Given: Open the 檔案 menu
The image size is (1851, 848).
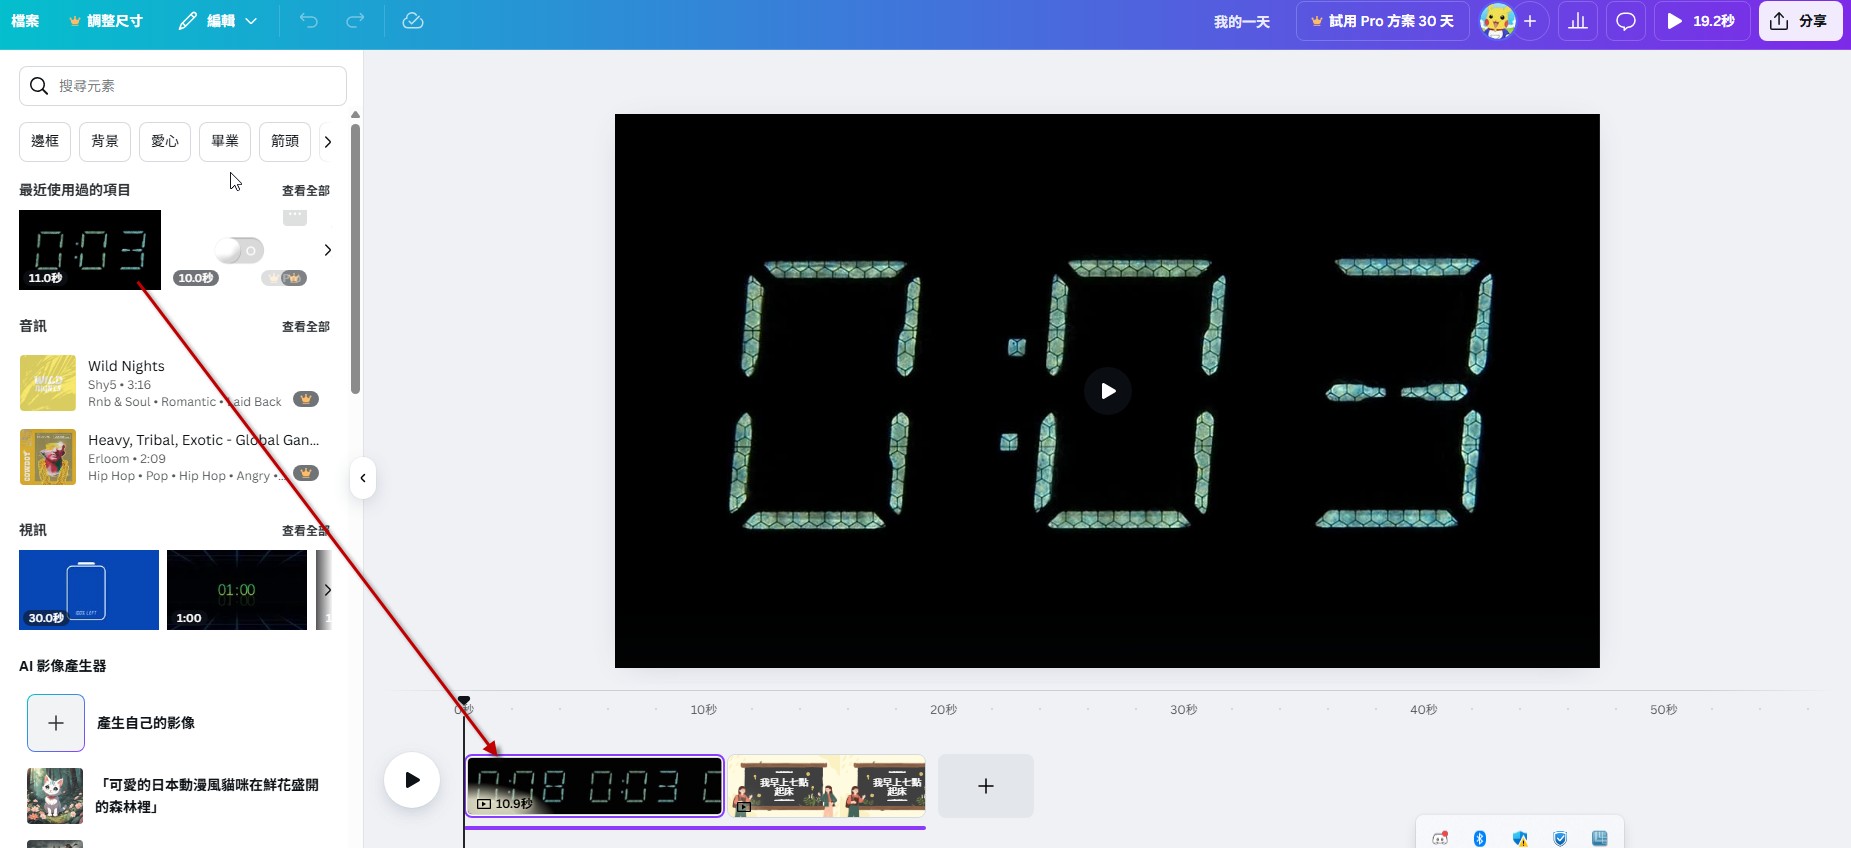Looking at the screenshot, I should tap(25, 21).
